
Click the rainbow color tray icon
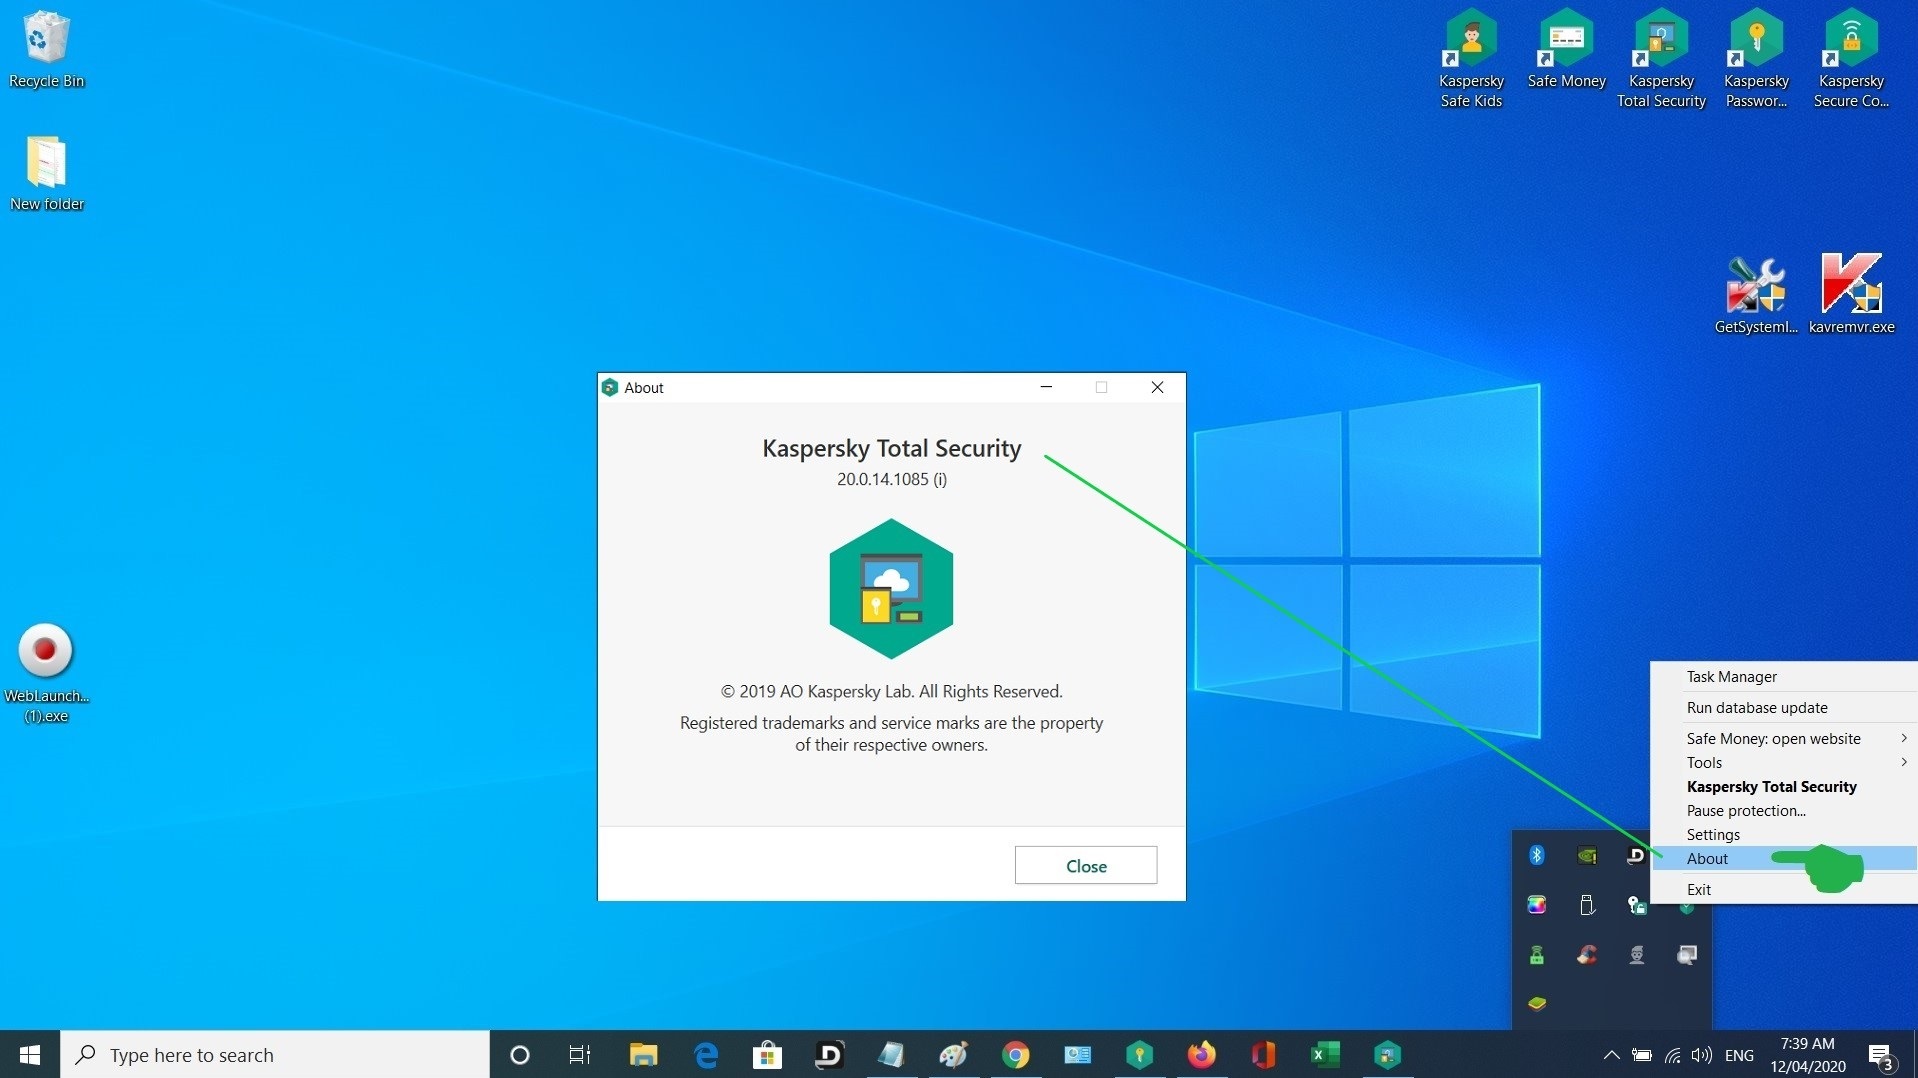point(1537,905)
